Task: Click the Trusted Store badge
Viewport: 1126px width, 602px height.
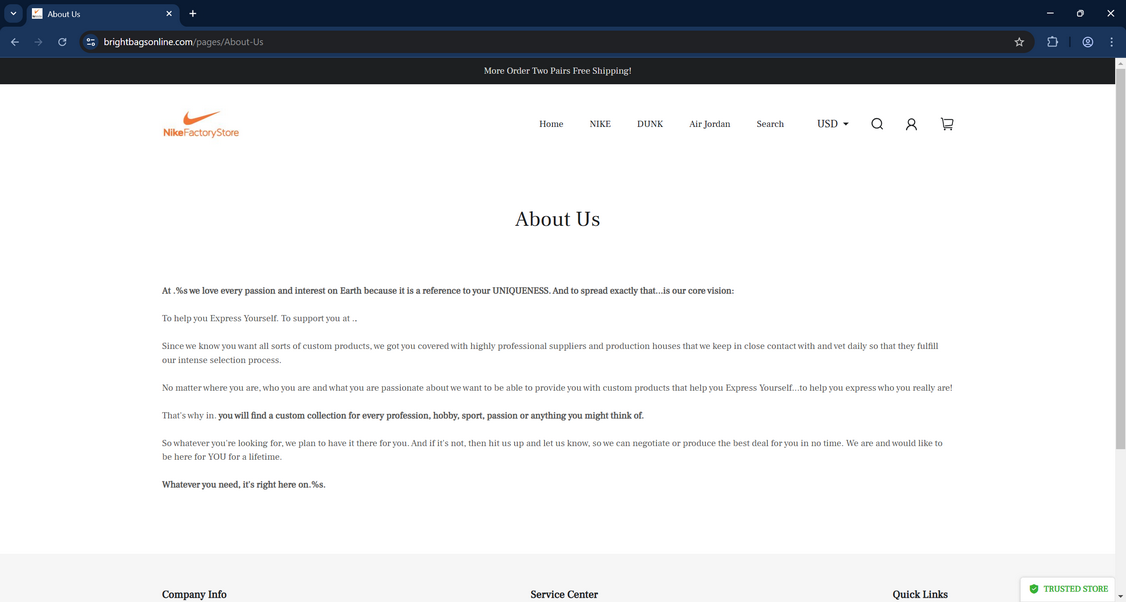Action: coord(1068,589)
